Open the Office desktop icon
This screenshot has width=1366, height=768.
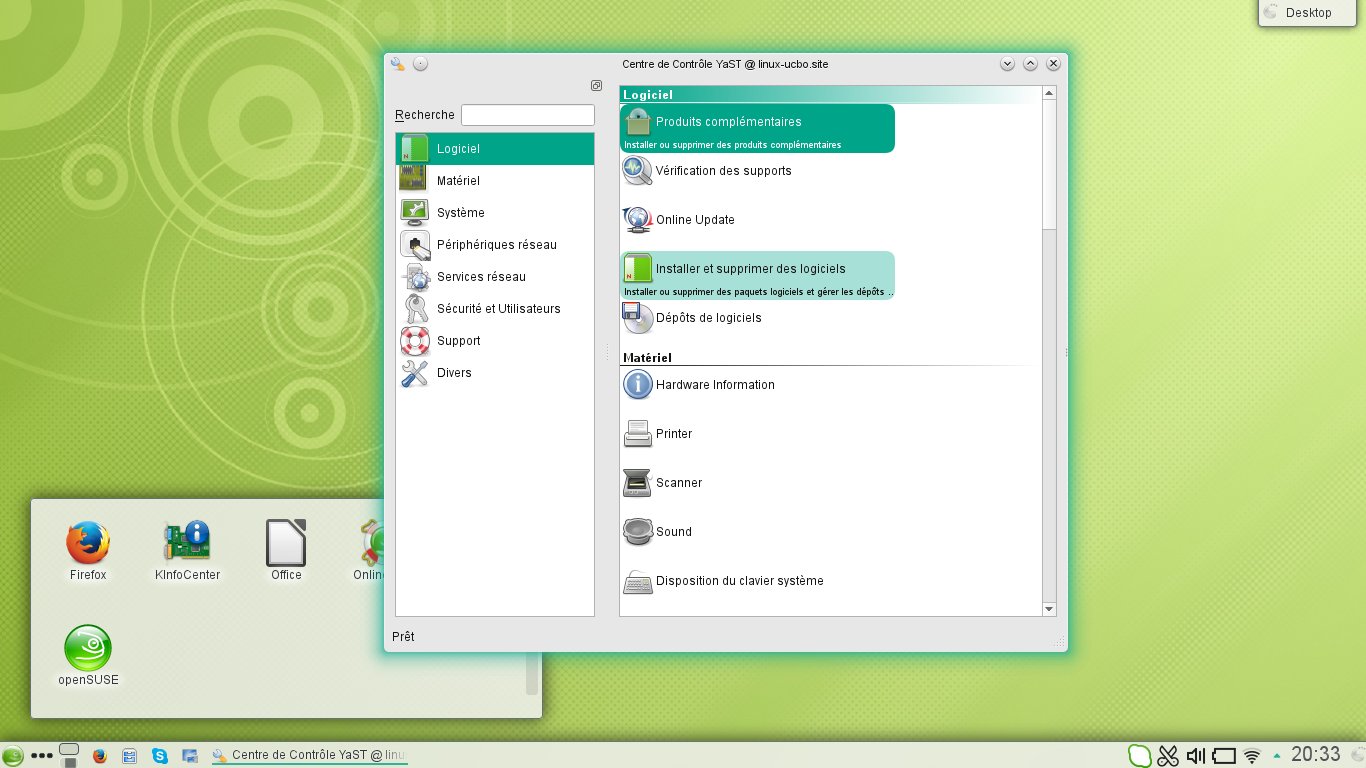(286, 550)
